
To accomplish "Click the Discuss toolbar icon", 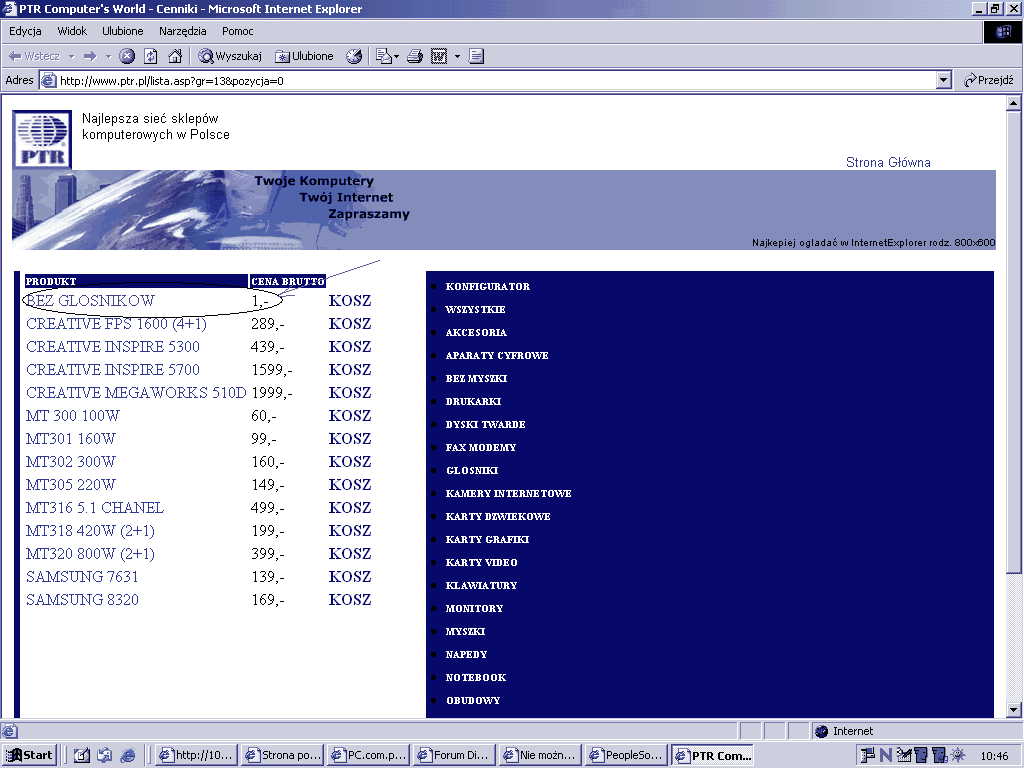I will [x=476, y=56].
